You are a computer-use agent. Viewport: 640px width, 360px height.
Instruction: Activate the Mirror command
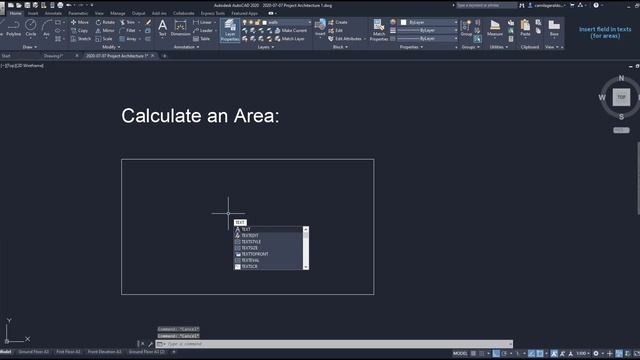[x=105, y=31]
